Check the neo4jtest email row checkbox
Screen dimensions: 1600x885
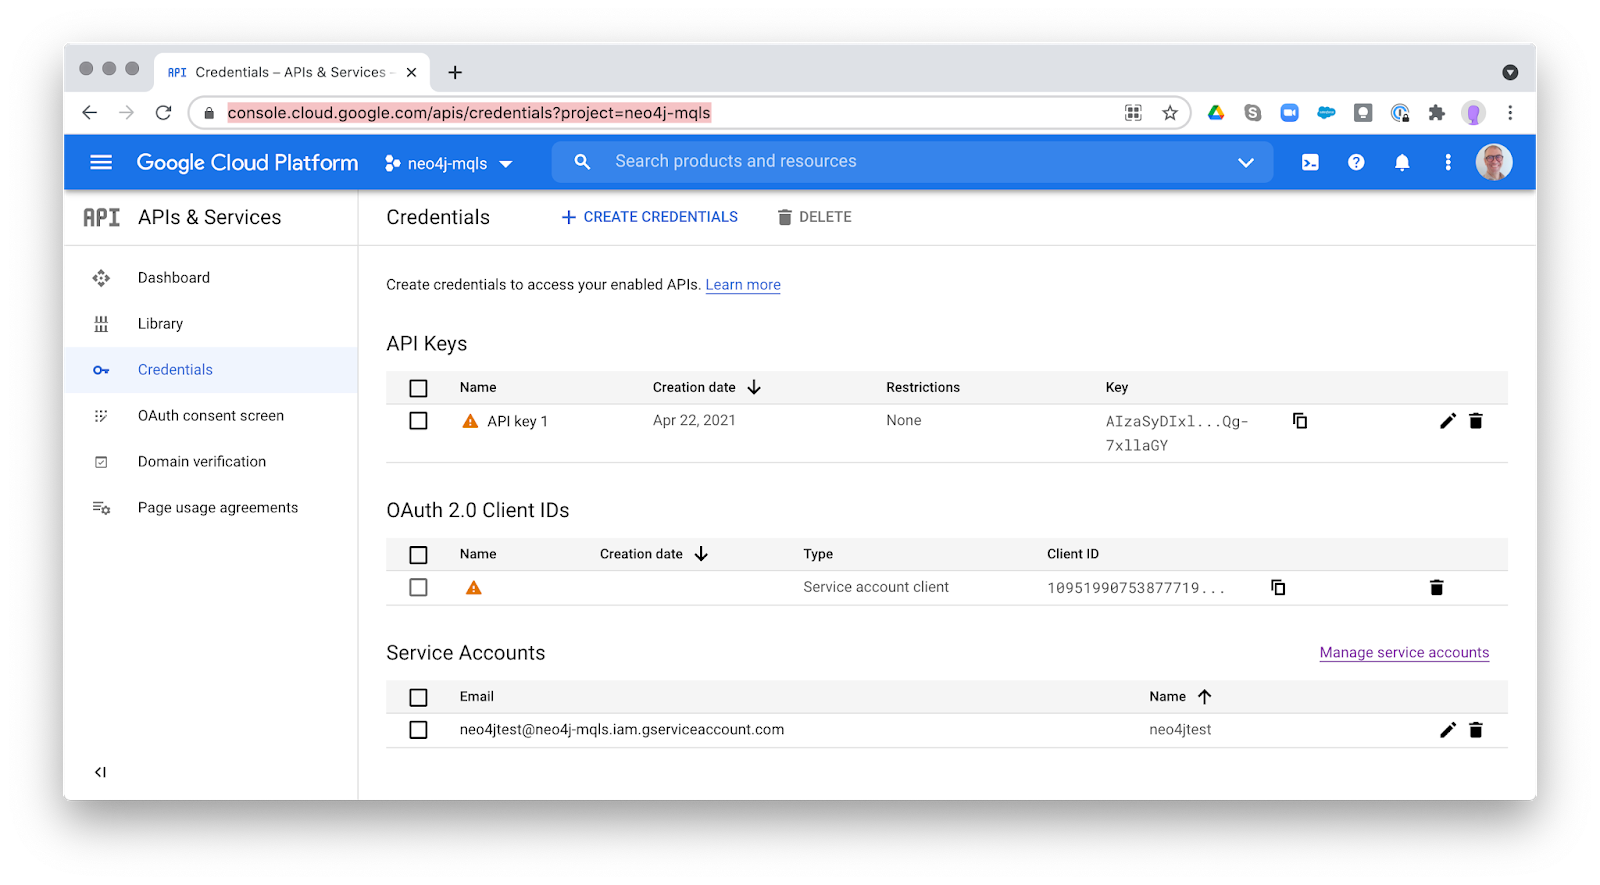coord(419,730)
